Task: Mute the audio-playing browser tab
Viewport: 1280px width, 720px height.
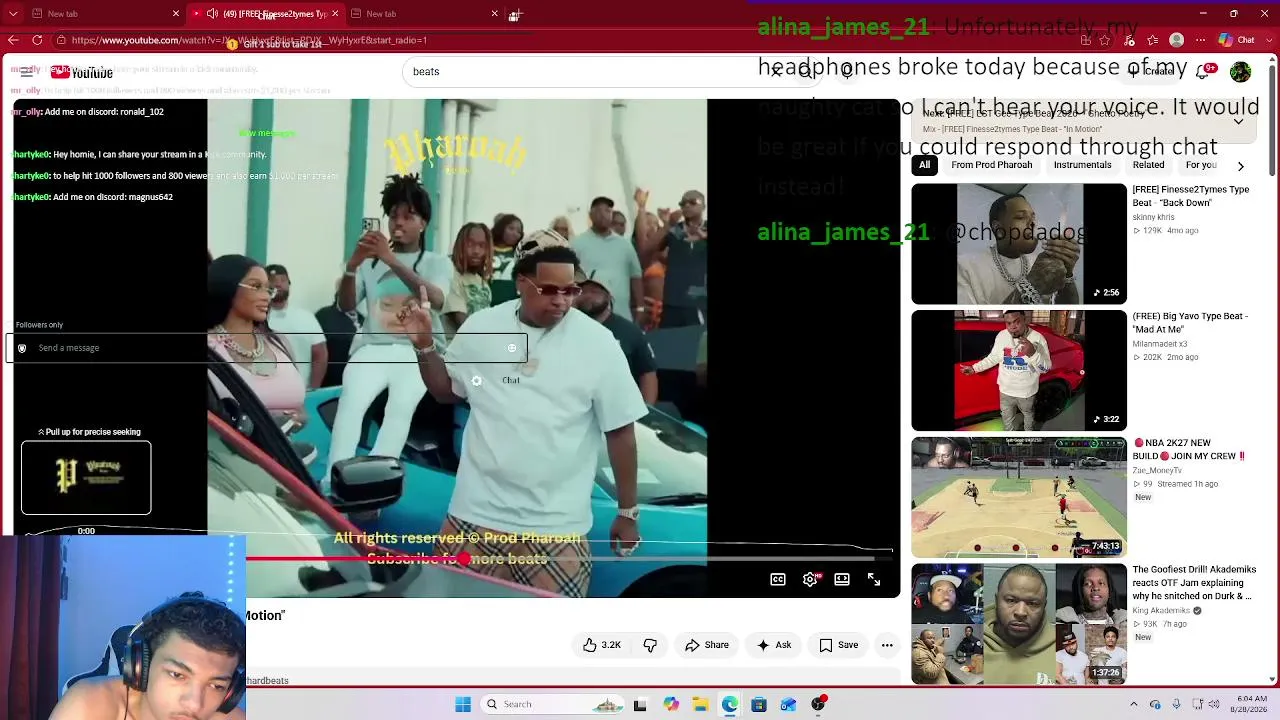Action: tap(212, 14)
